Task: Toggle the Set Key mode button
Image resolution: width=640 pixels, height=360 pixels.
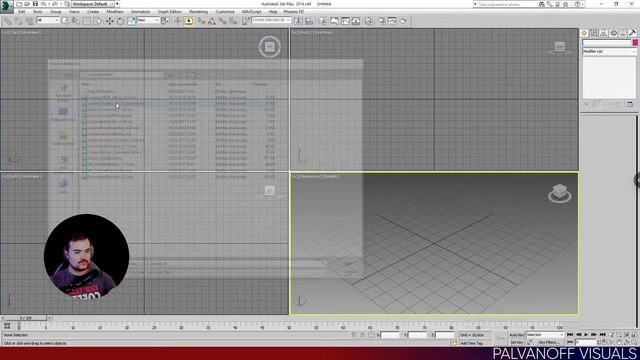Action: pos(516,342)
